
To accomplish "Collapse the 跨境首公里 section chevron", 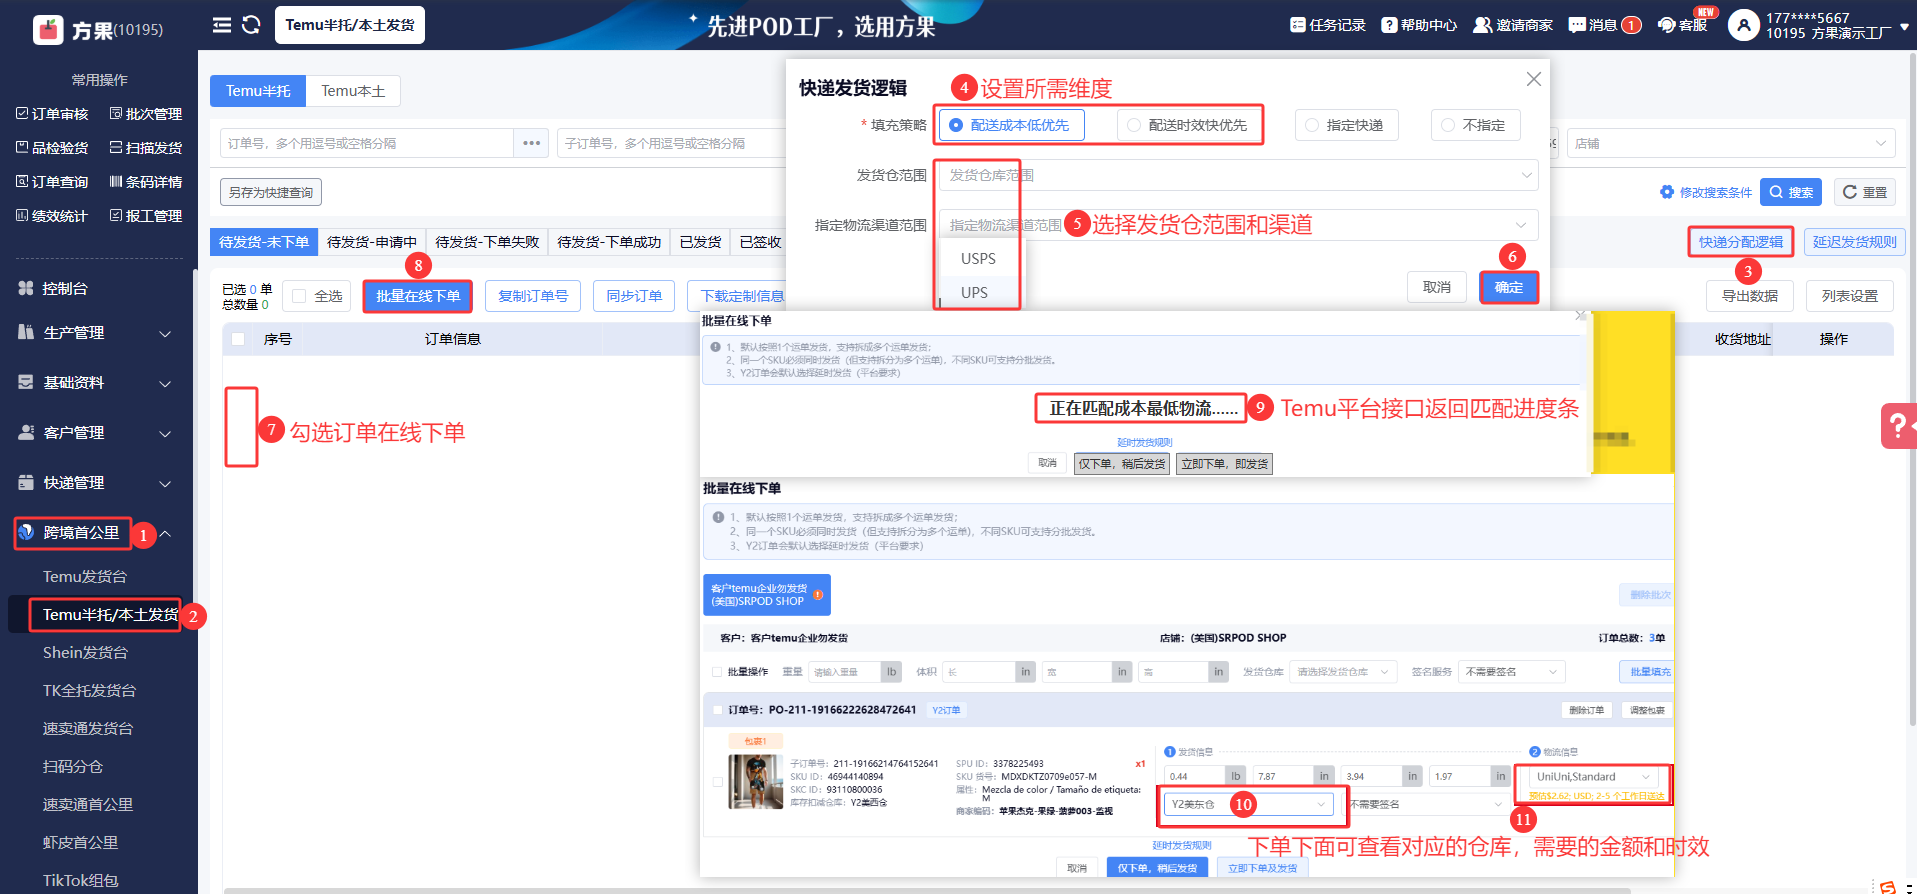I will (x=165, y=533).
